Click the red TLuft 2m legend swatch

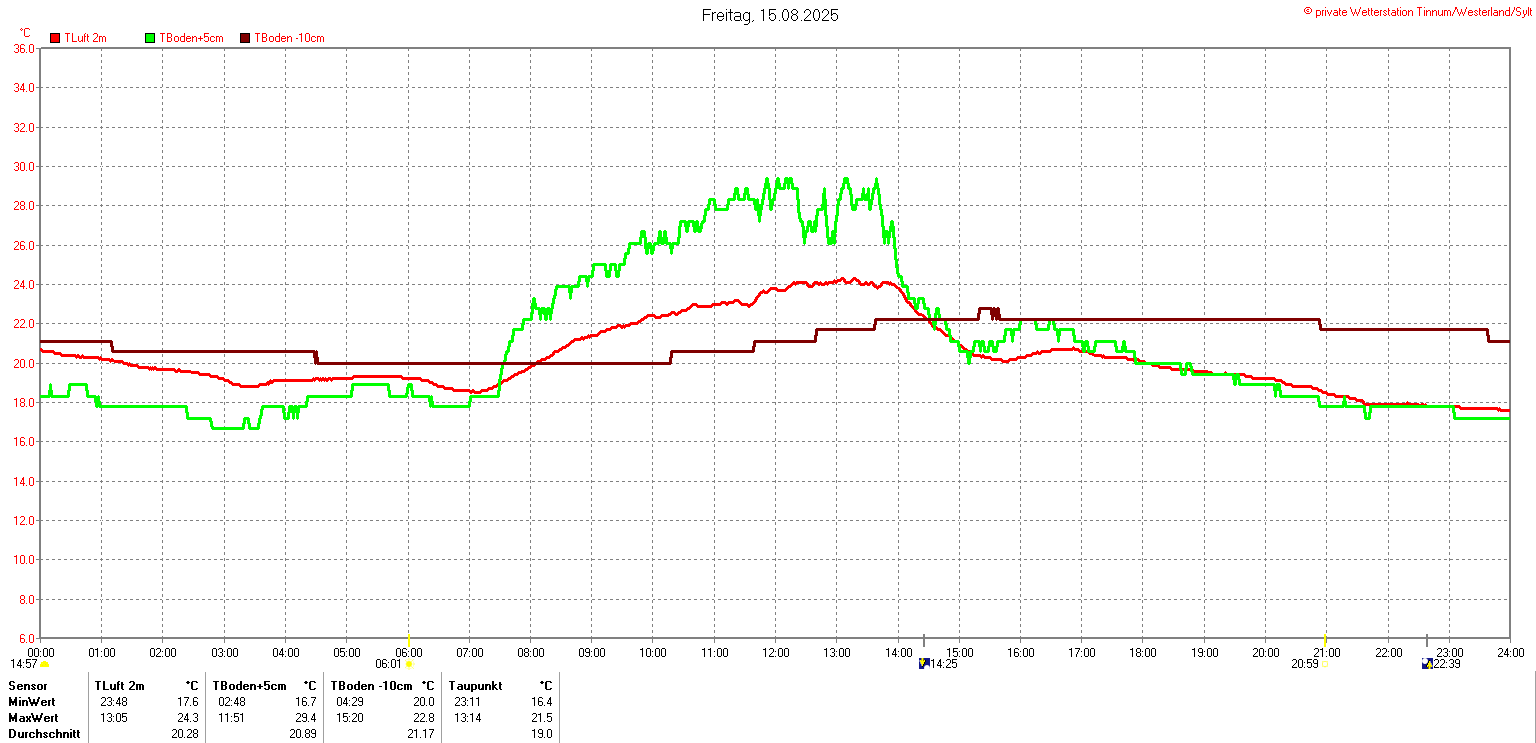tap(55, 38)
